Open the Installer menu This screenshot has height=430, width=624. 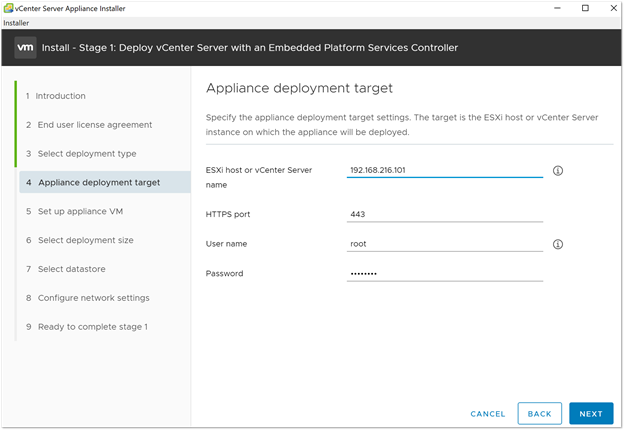17,22
